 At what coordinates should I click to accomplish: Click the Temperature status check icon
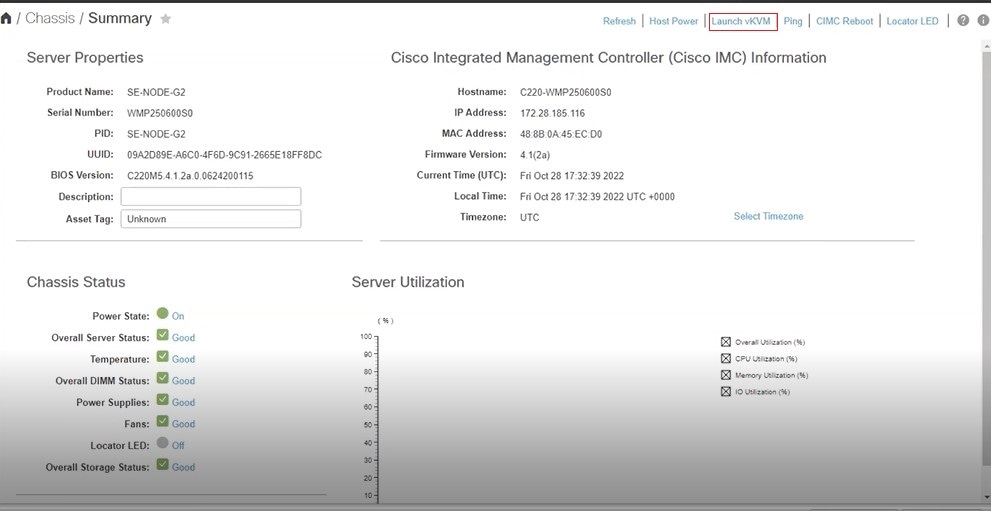click(162, 356)
